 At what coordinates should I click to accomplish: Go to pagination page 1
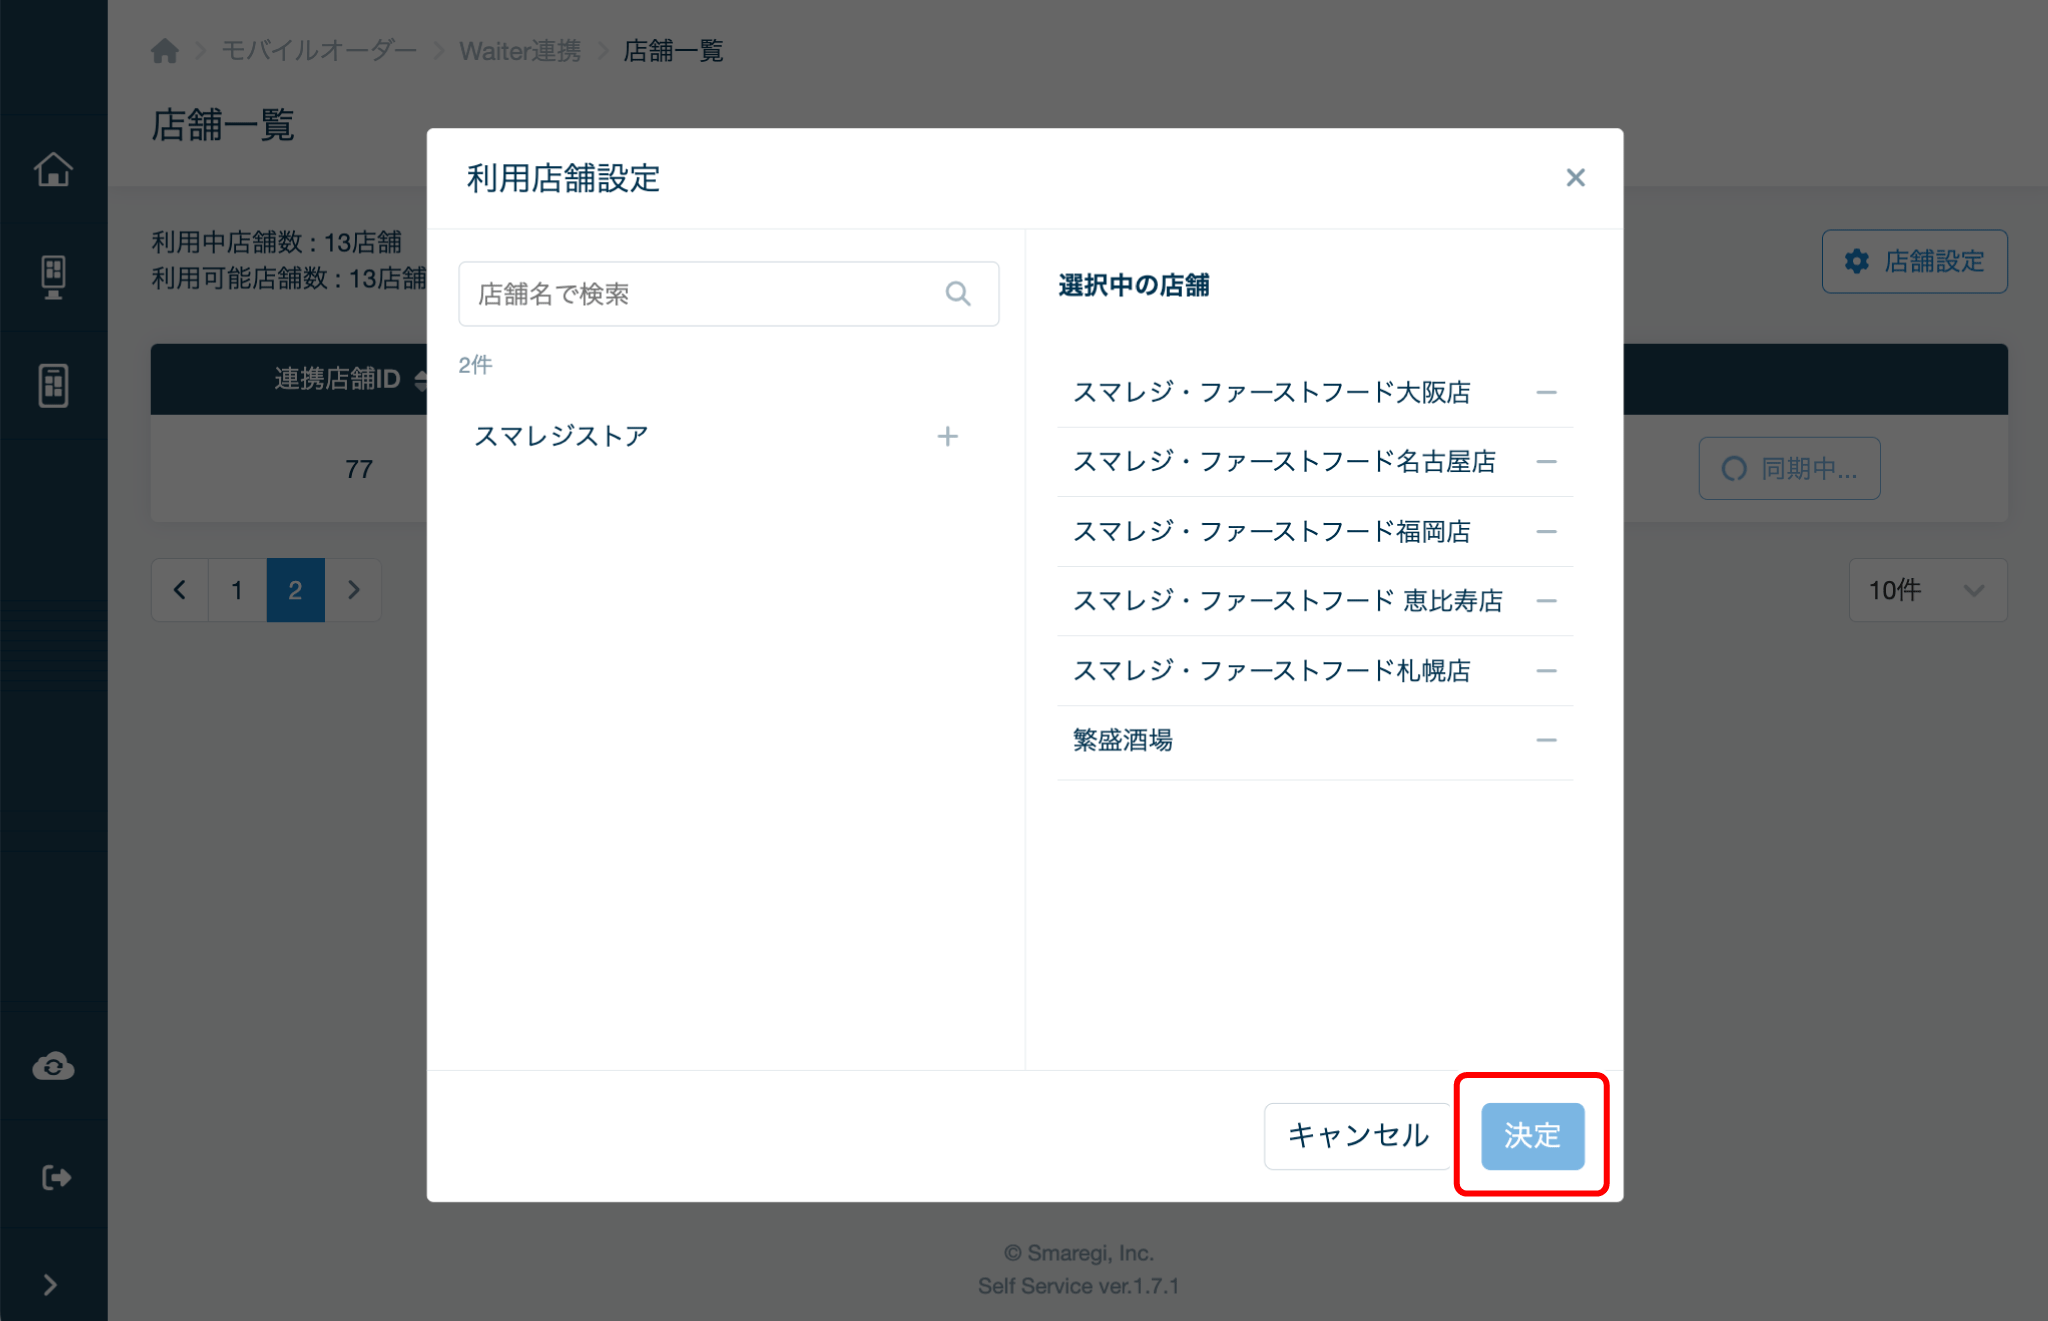tap(237, 590)
